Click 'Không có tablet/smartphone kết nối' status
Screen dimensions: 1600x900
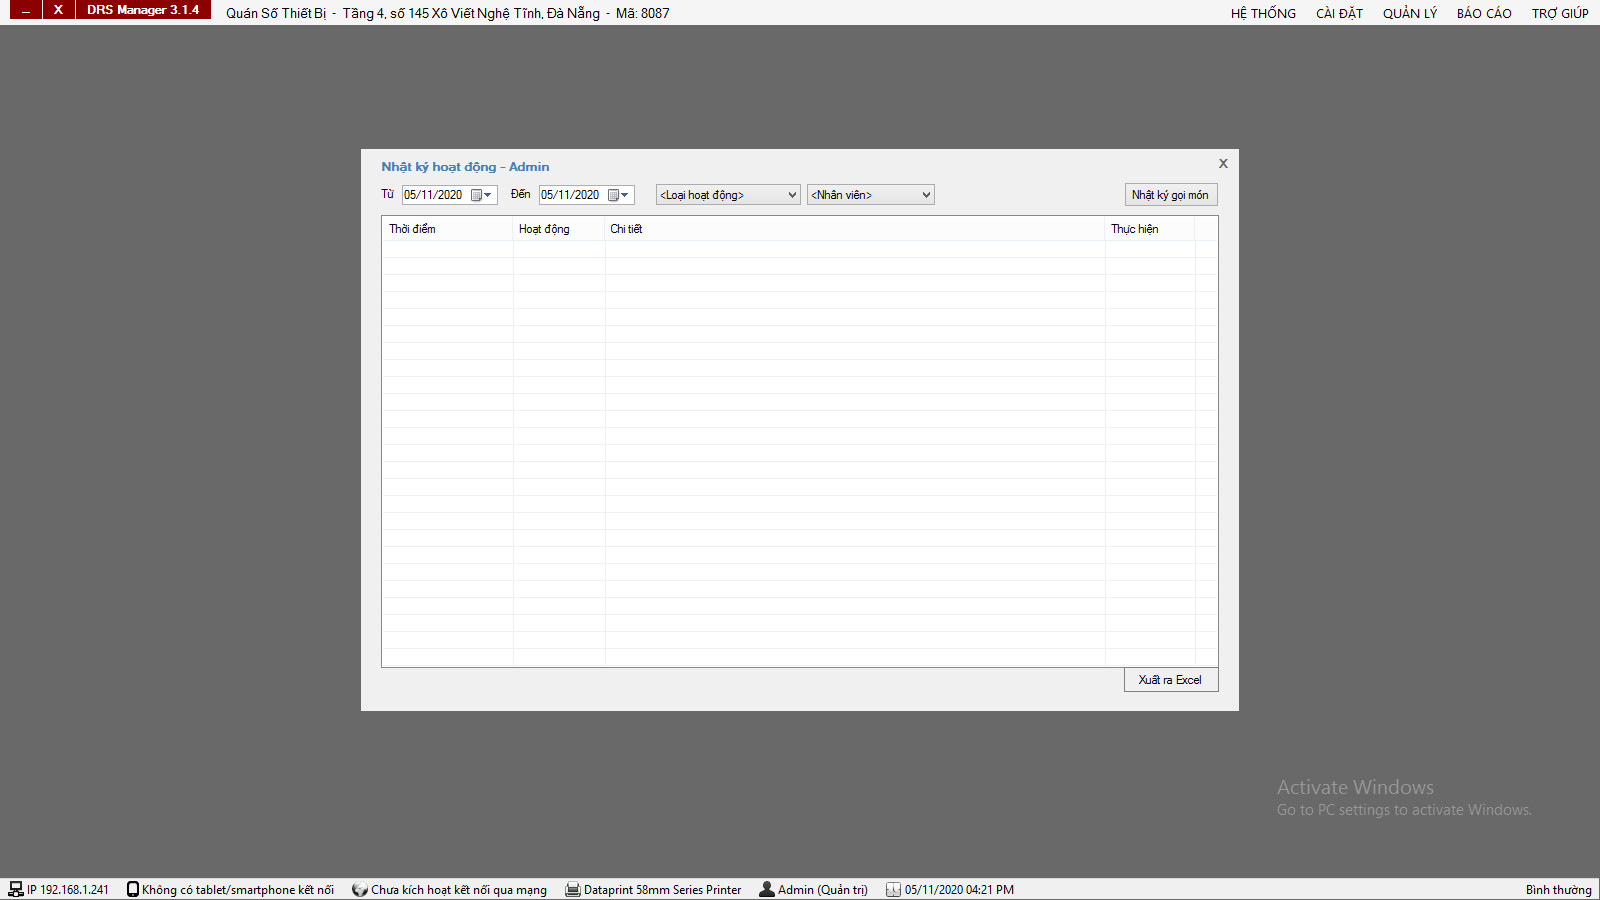(238, 890)
